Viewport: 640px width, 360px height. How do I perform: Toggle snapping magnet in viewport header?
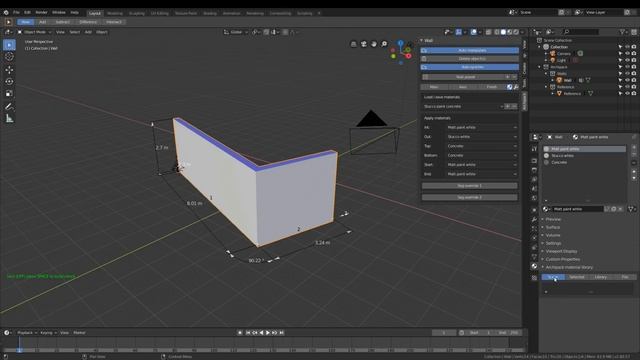[x=266, y=32]
